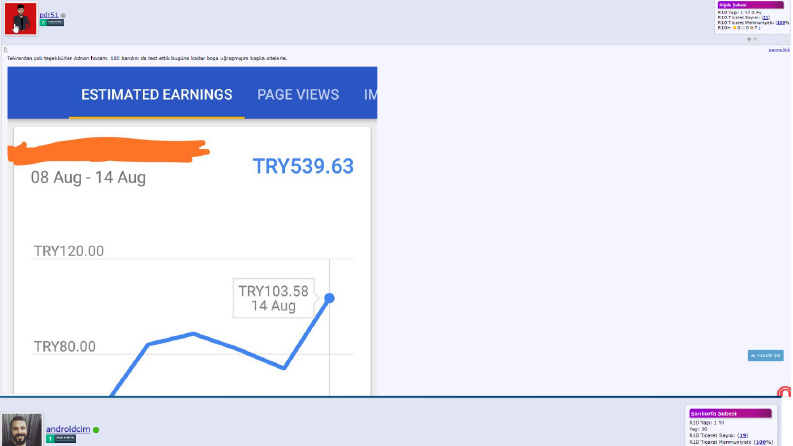Click the 14 Aug data point on chart
The width and height of the screenshot is (793, 446).
coord(329,298)
